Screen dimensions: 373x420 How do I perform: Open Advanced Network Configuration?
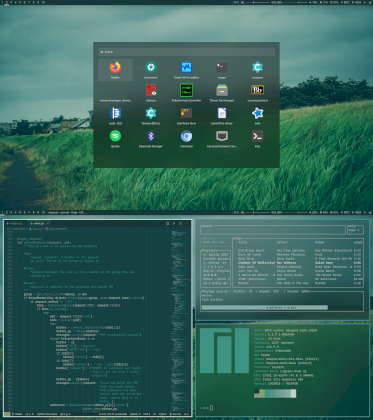222,139
